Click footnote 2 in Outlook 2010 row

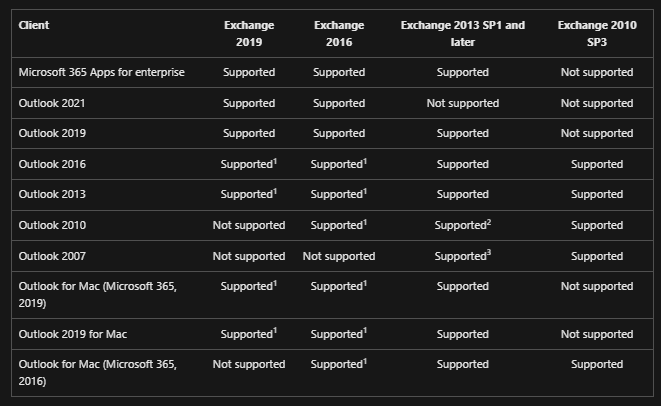(489, 222)
